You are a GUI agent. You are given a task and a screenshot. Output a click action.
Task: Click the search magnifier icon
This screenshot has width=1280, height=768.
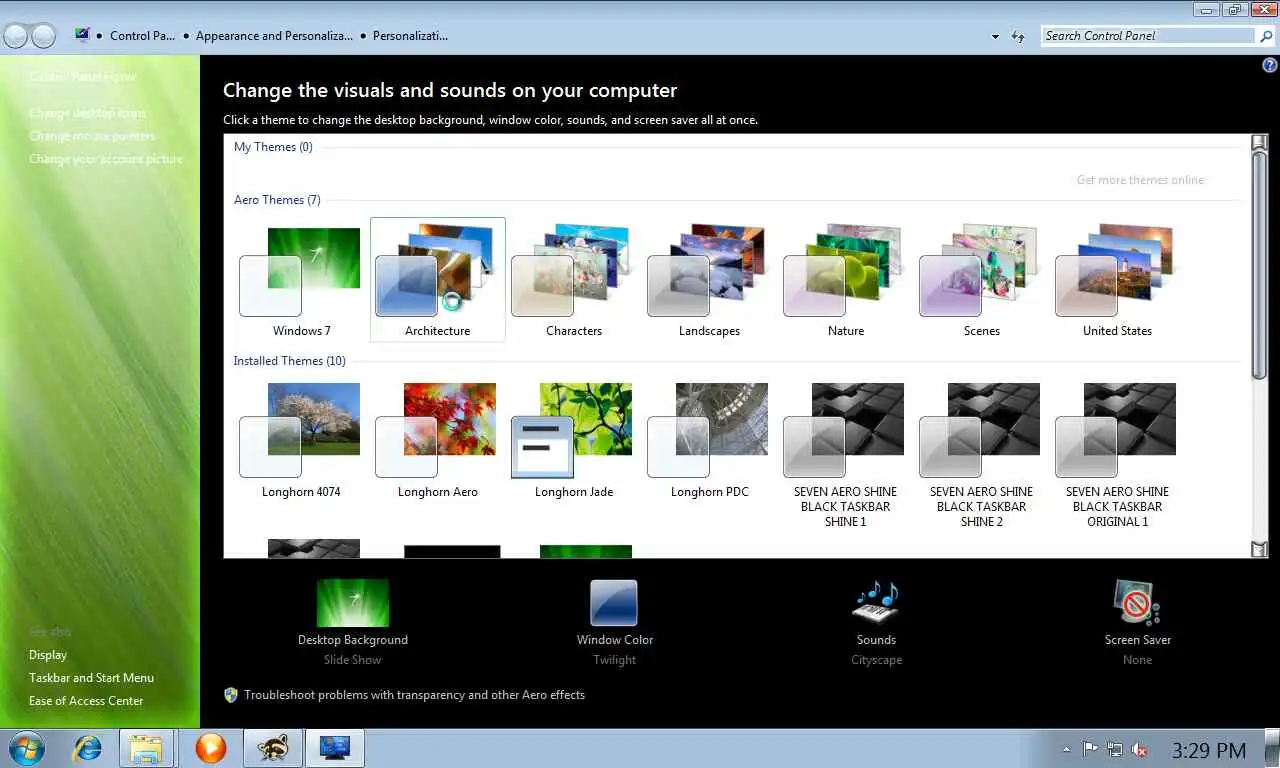point(1266,36)
